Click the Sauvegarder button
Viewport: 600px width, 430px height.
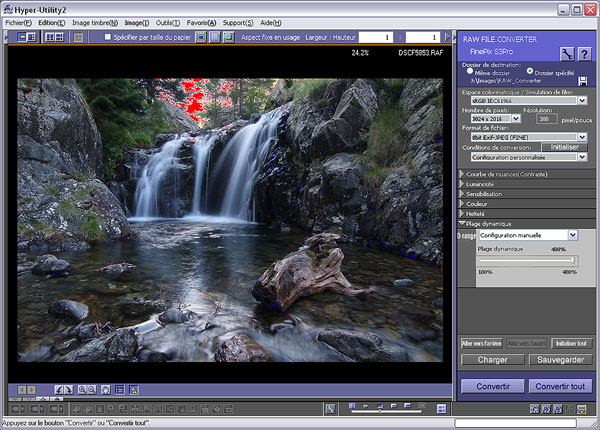tap(560, 359)
